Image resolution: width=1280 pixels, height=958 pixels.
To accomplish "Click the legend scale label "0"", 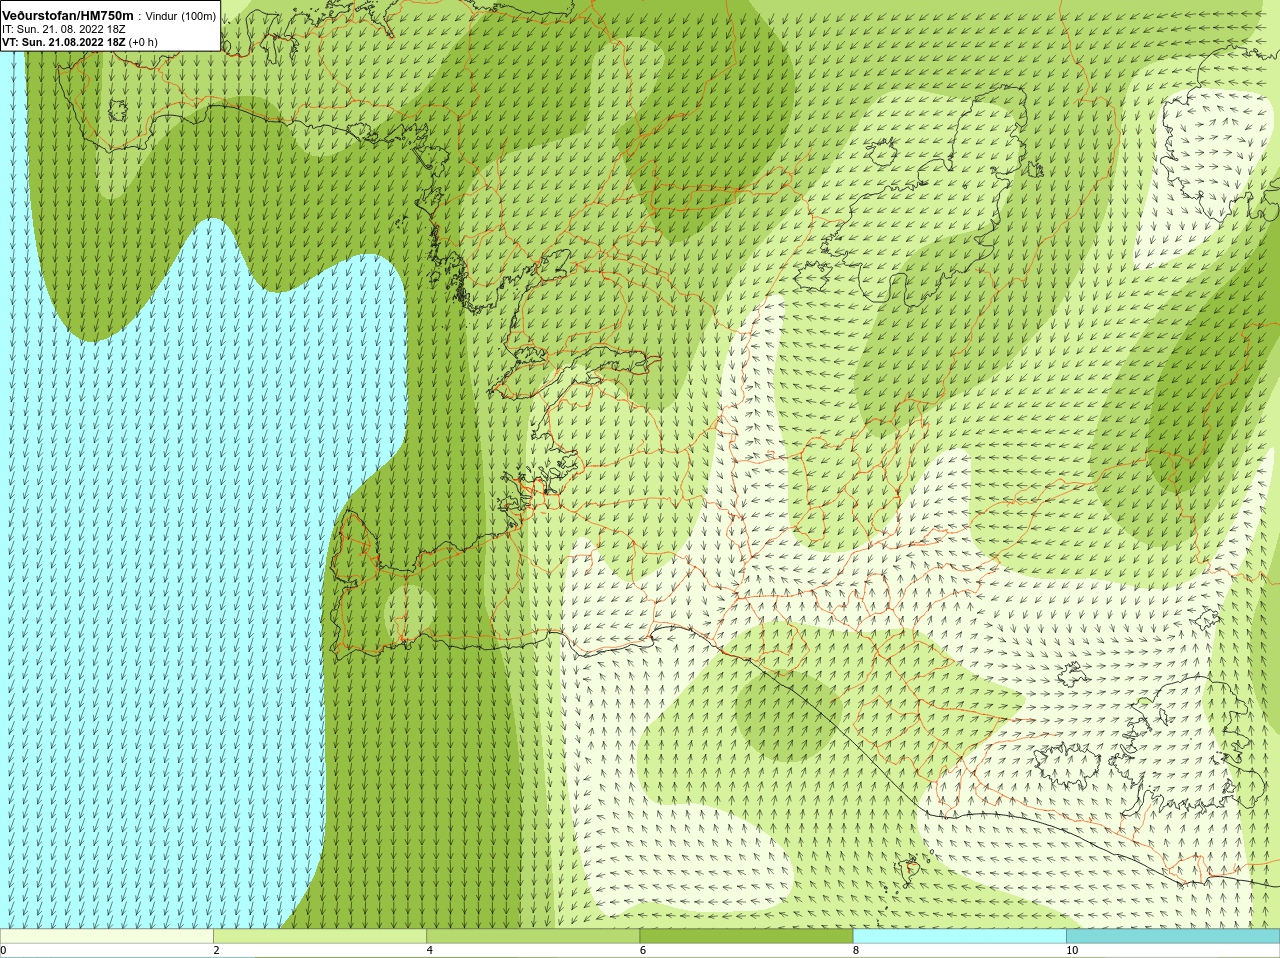I will pyautogui.click(x=3, y=950).
